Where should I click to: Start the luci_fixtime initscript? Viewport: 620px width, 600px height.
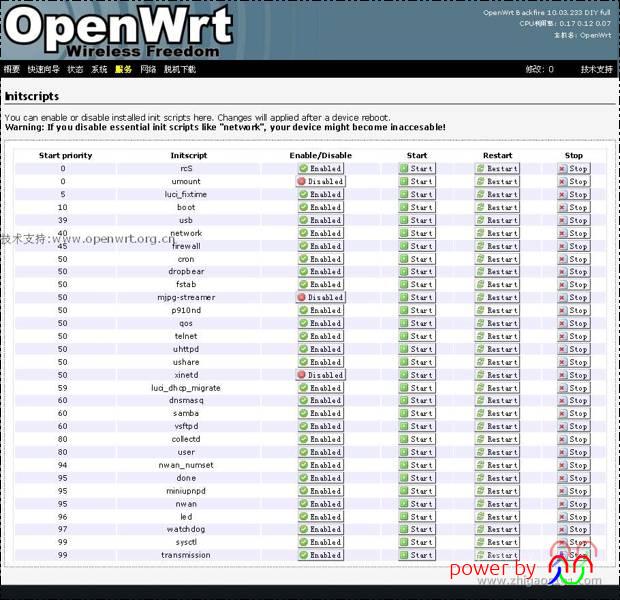coord(417,195)
